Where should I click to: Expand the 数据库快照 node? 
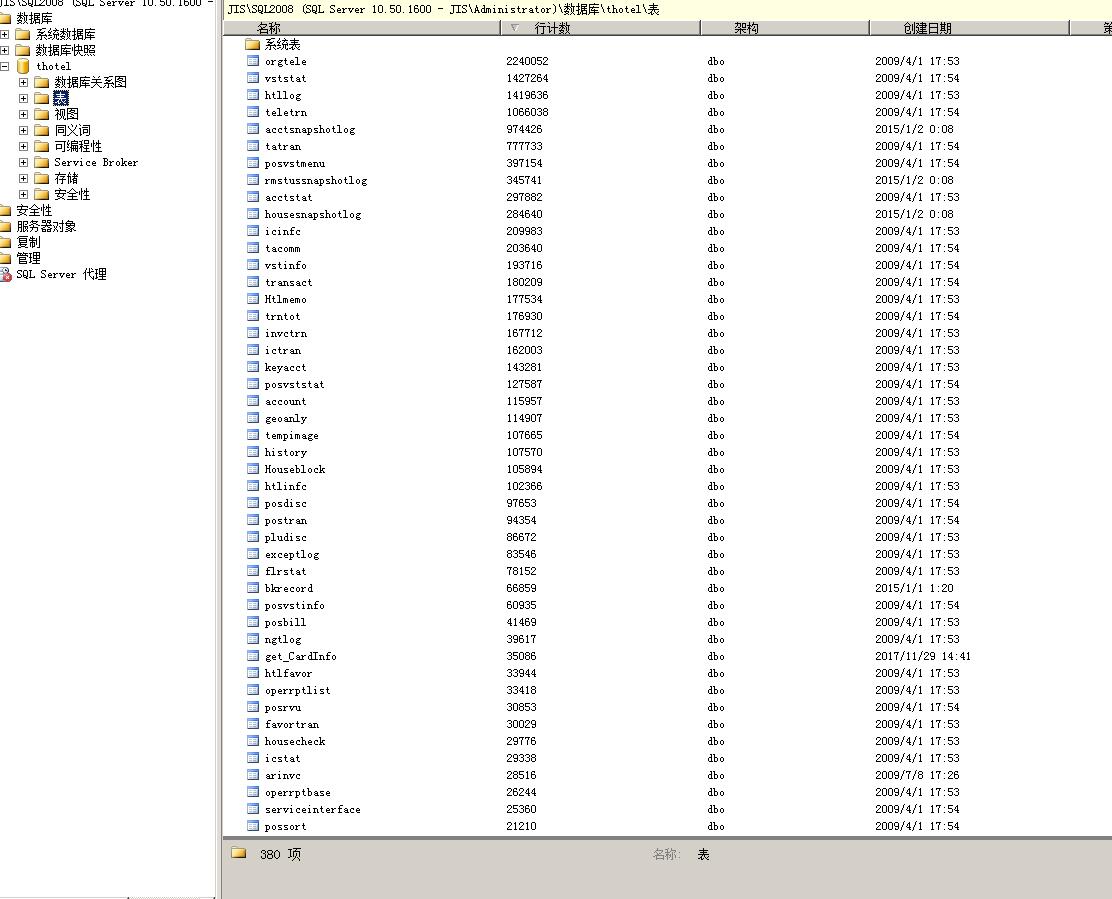click(x=5, y=50)
